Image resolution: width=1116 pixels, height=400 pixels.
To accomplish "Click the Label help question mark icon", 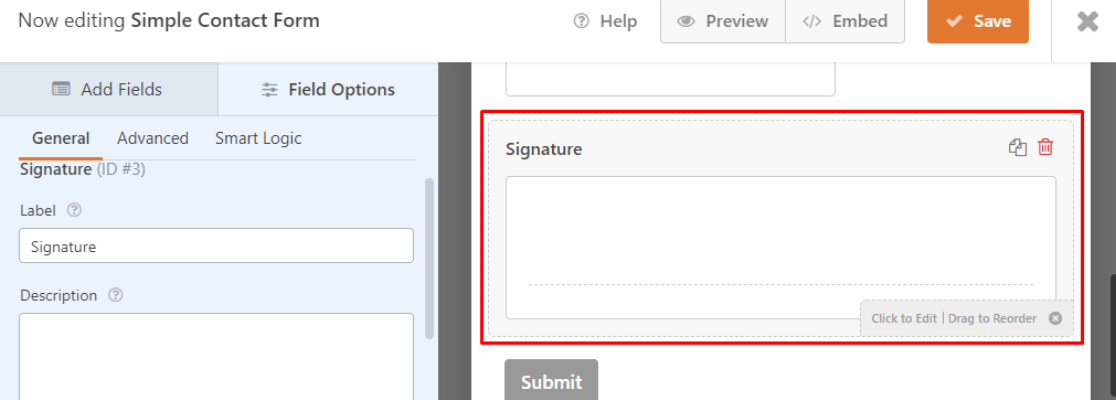I will [73, 210].
